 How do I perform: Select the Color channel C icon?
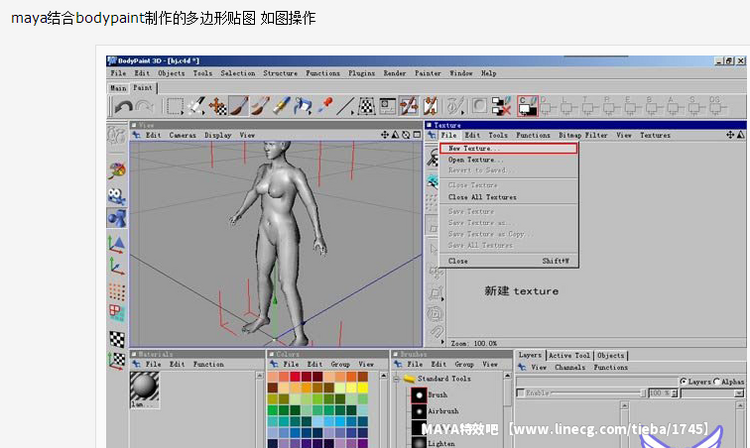coord(528,107)
